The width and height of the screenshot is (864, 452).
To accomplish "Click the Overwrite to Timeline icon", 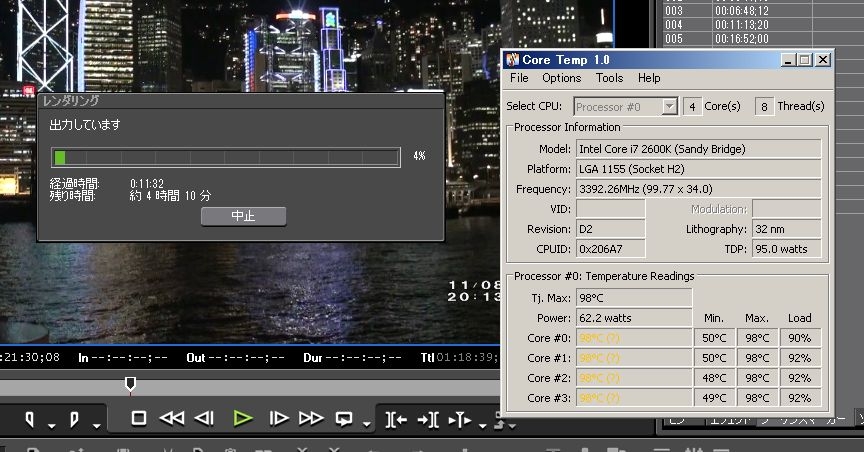I will coord(427,419).
